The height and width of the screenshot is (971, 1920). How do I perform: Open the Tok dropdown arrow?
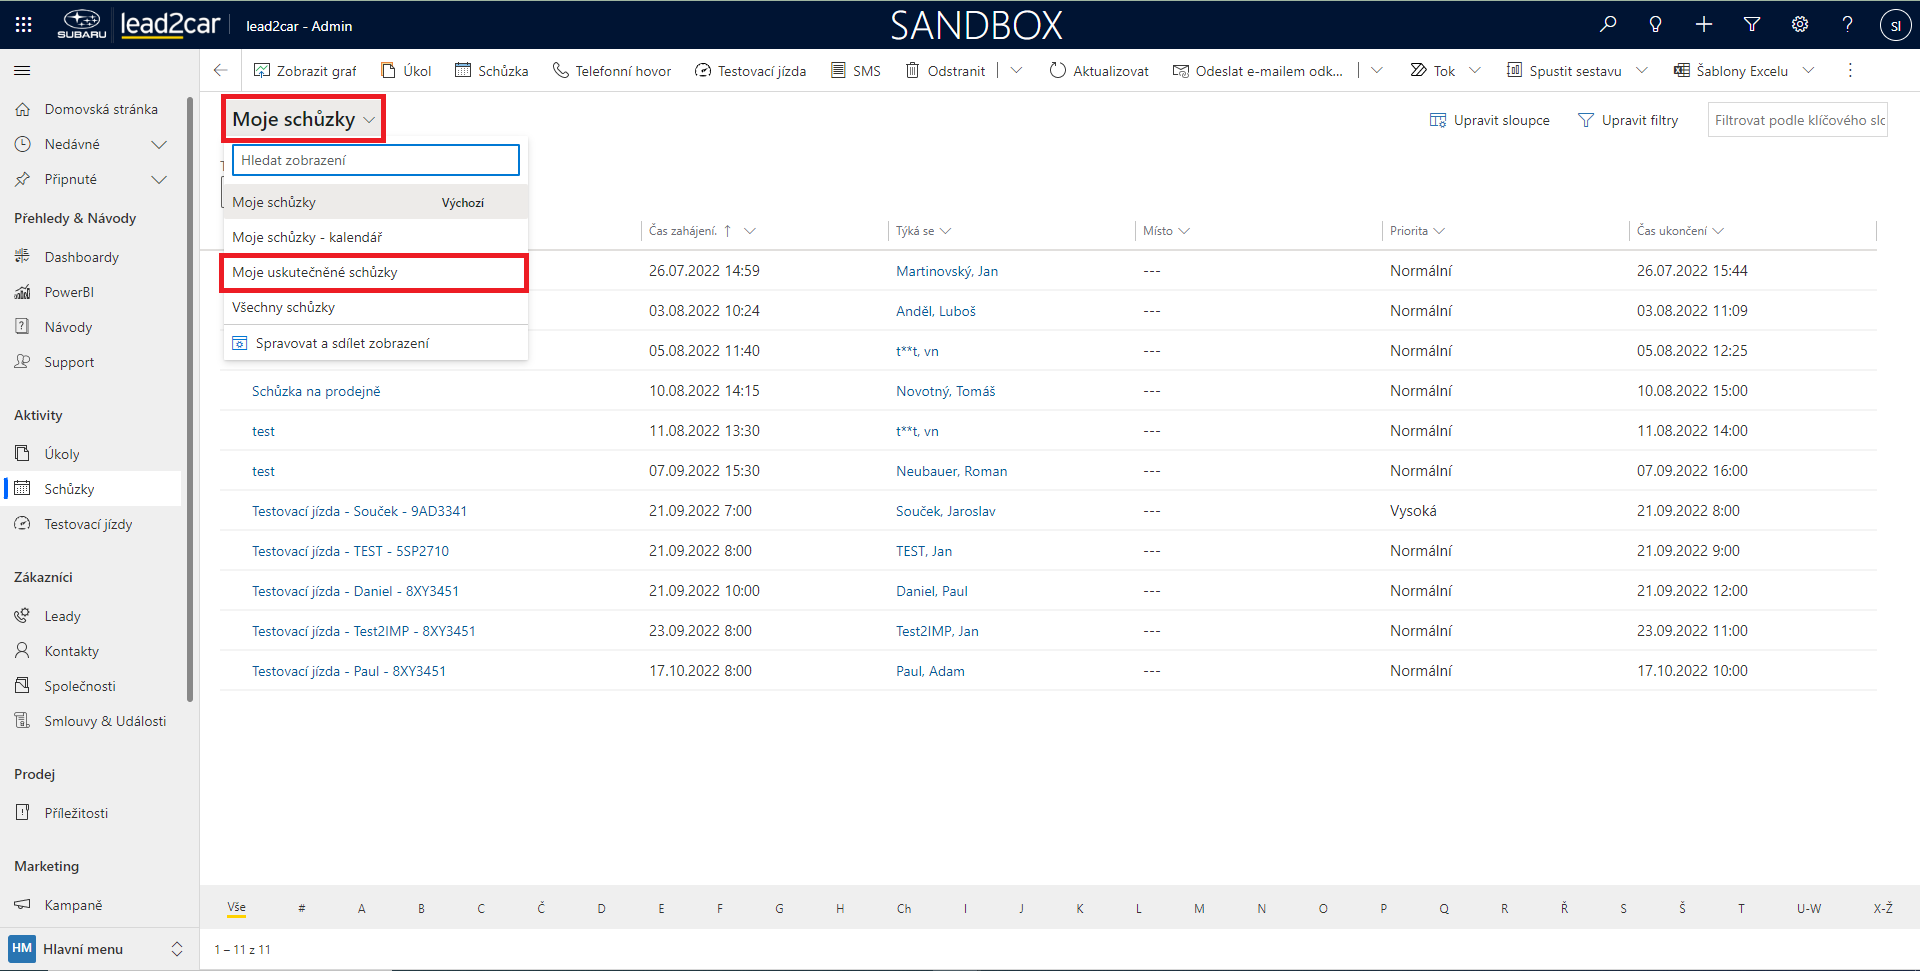[x=1474, y=71]
